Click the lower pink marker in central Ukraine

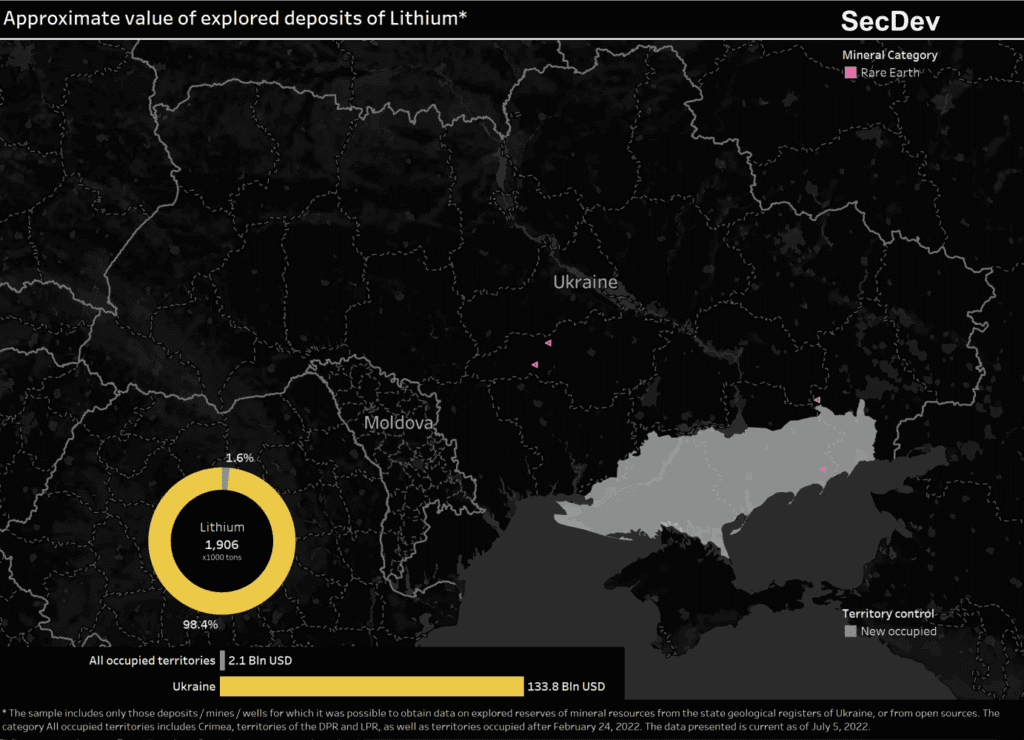(x=535, y=365)
